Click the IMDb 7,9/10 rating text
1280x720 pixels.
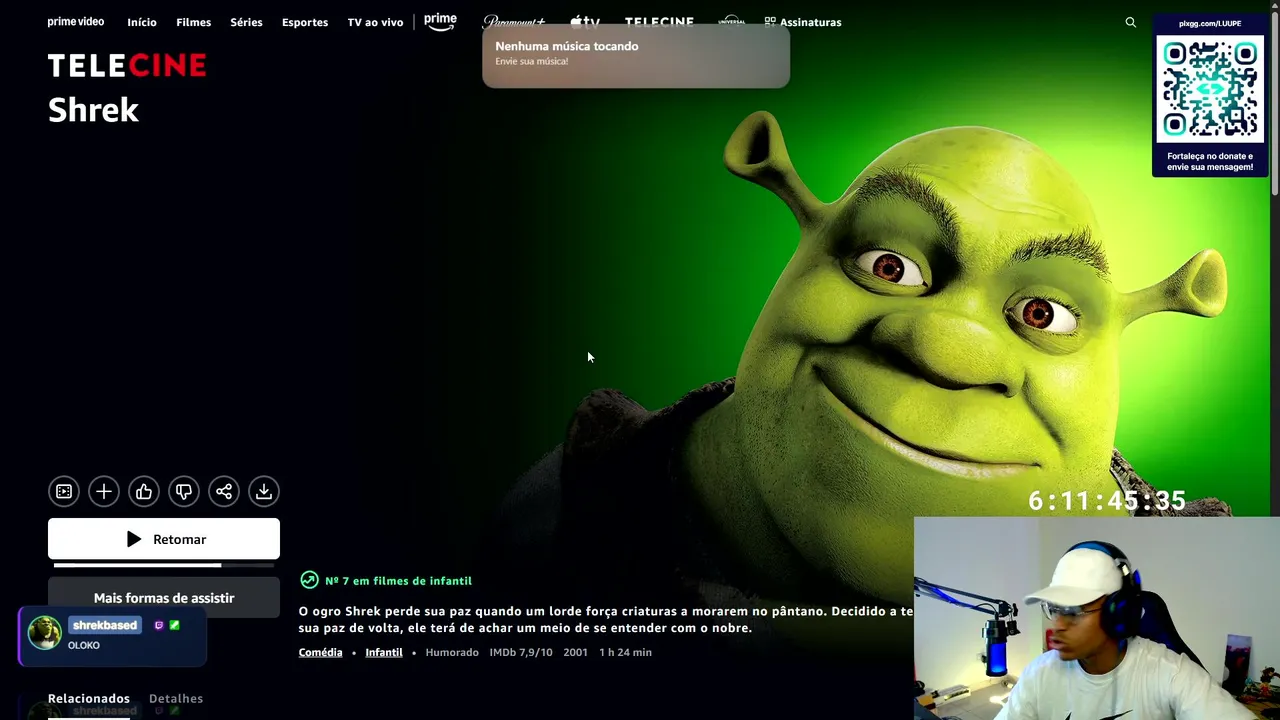point(521,652)
